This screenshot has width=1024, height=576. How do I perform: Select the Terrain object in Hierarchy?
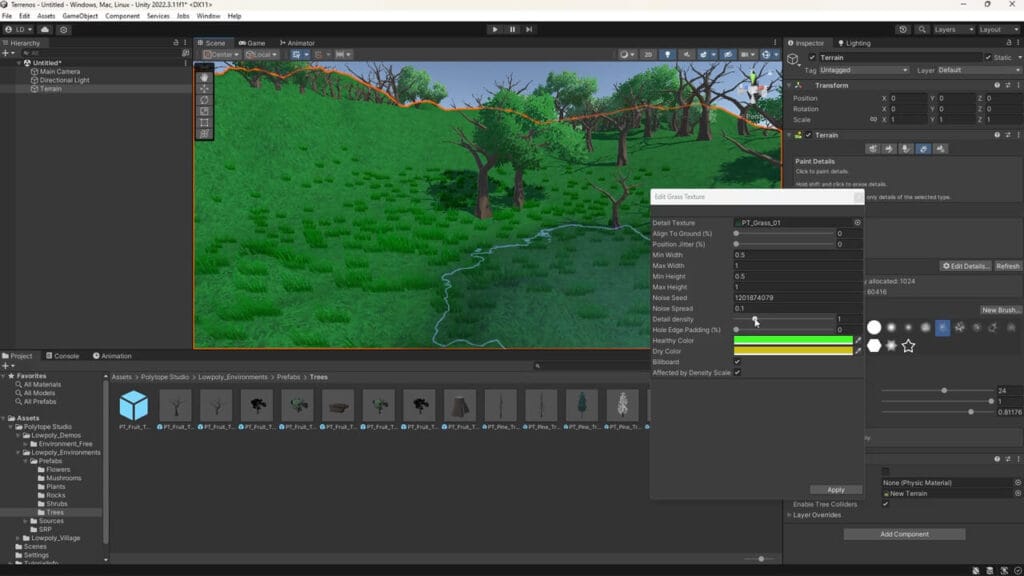[52, 89]
